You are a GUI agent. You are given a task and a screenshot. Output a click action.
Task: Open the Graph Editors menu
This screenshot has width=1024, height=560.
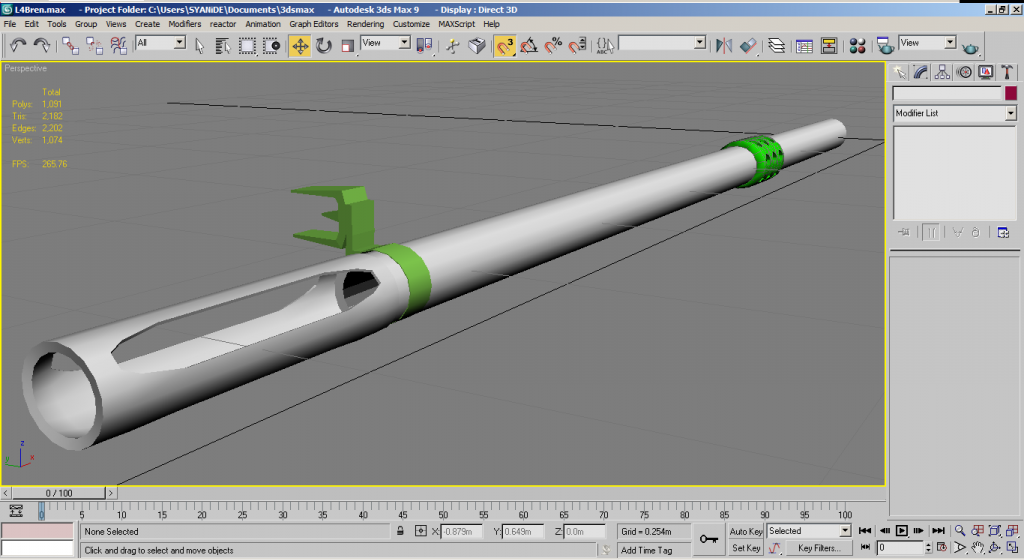pos(313,23)
